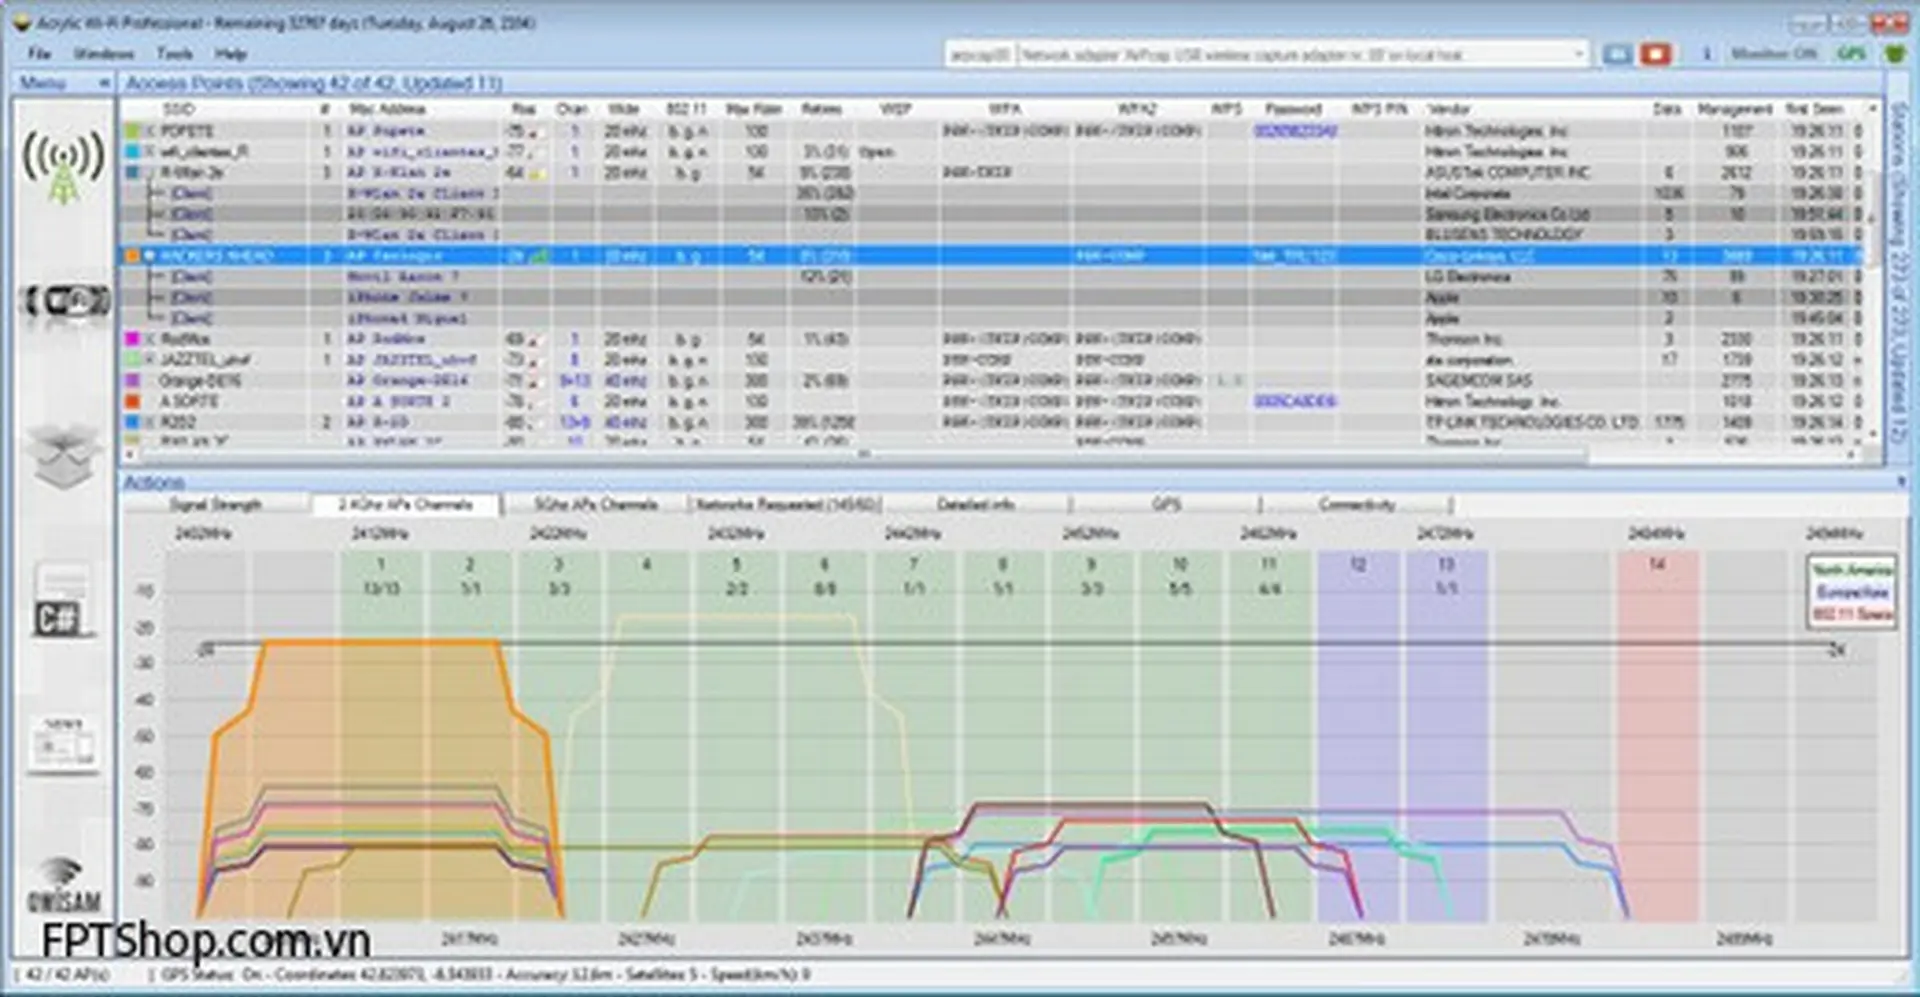1920x997 pixels.
Task: Open the Connectivity tab
Action: [1356, 504]
